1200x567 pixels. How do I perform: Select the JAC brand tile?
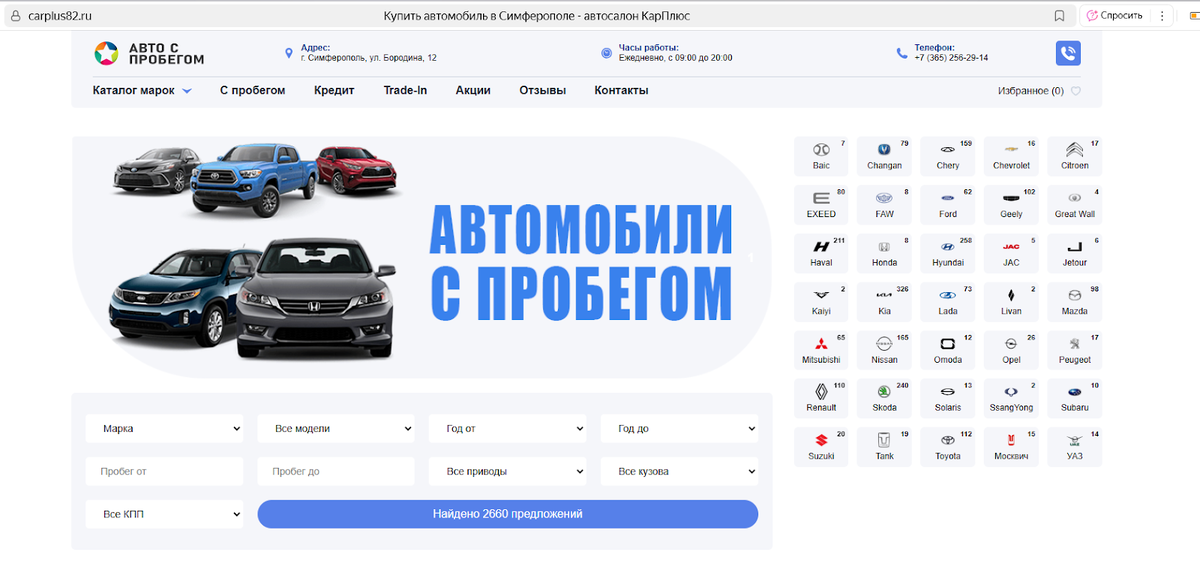[1011, 253]
